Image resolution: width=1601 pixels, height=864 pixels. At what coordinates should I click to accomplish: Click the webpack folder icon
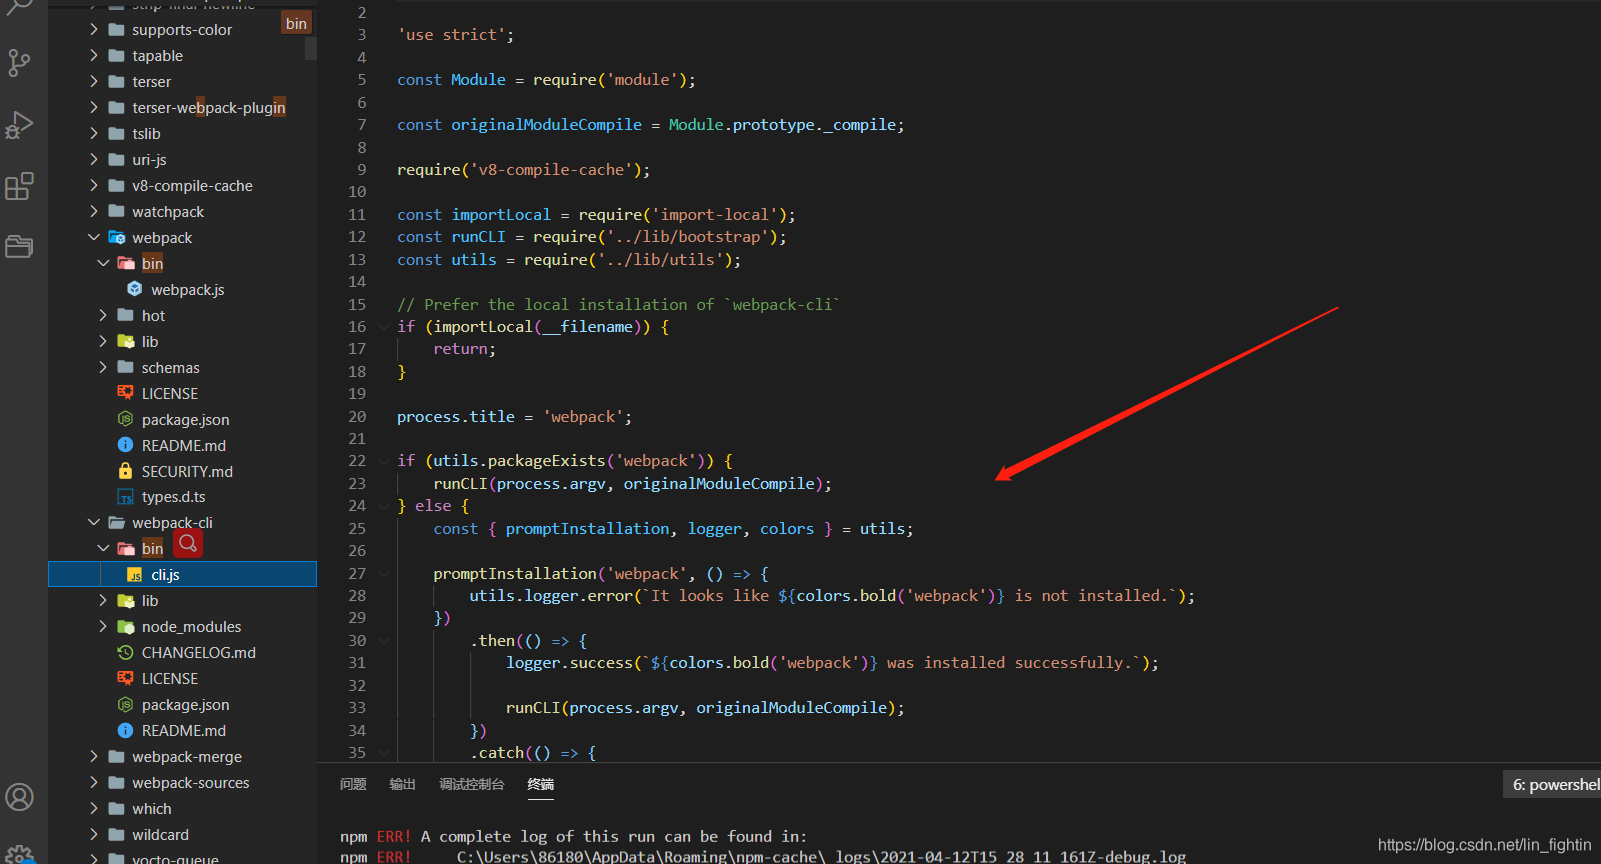tap(117, 237)
